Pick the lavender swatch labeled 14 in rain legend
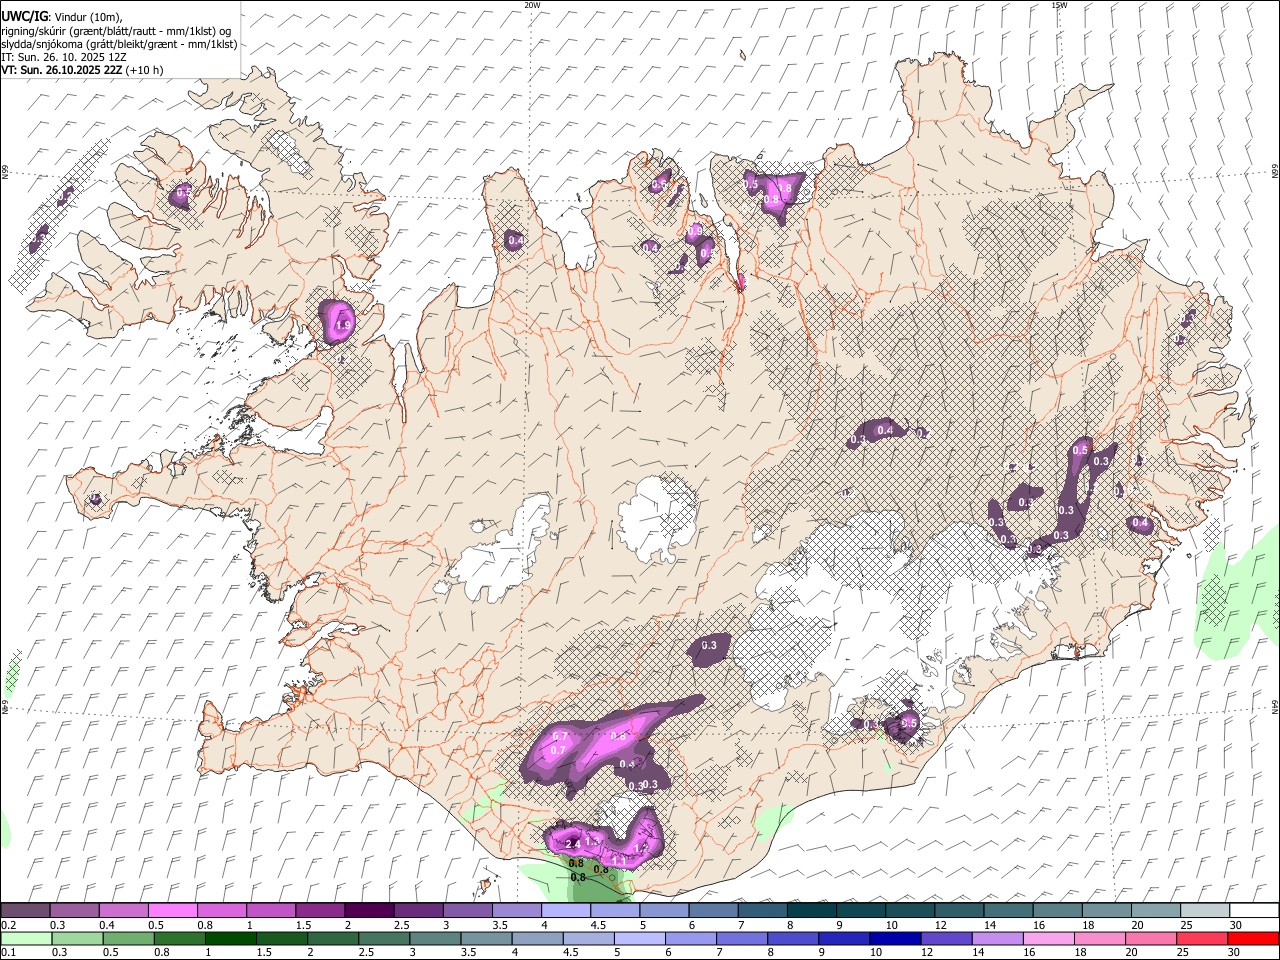1280x960 pixels. (x=996, y=938)
